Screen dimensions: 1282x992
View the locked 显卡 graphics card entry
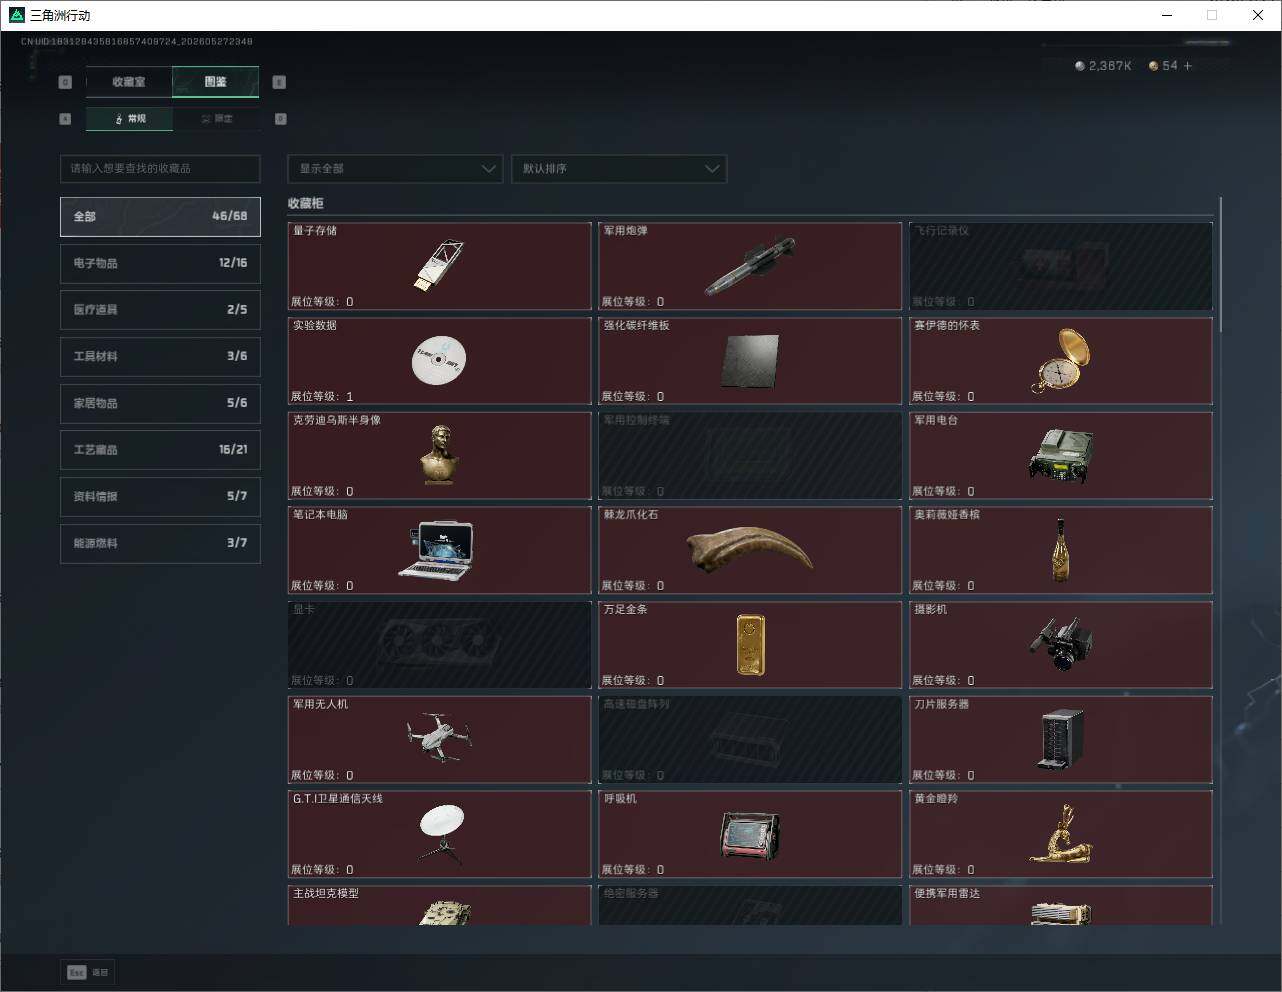pos(439,645)
